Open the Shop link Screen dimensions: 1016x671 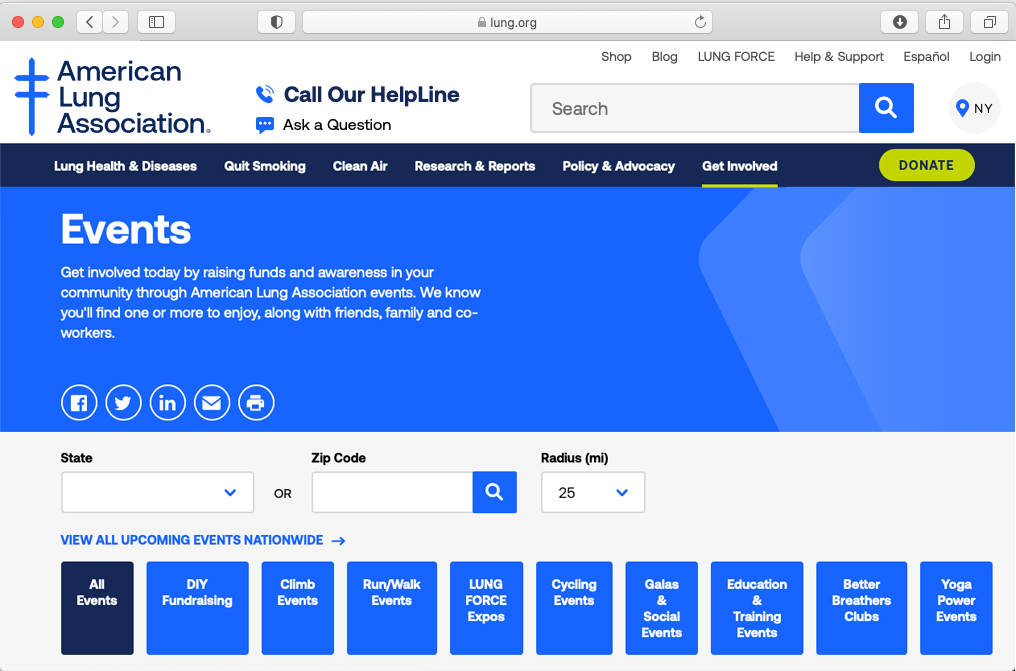(x=616, y=57)
